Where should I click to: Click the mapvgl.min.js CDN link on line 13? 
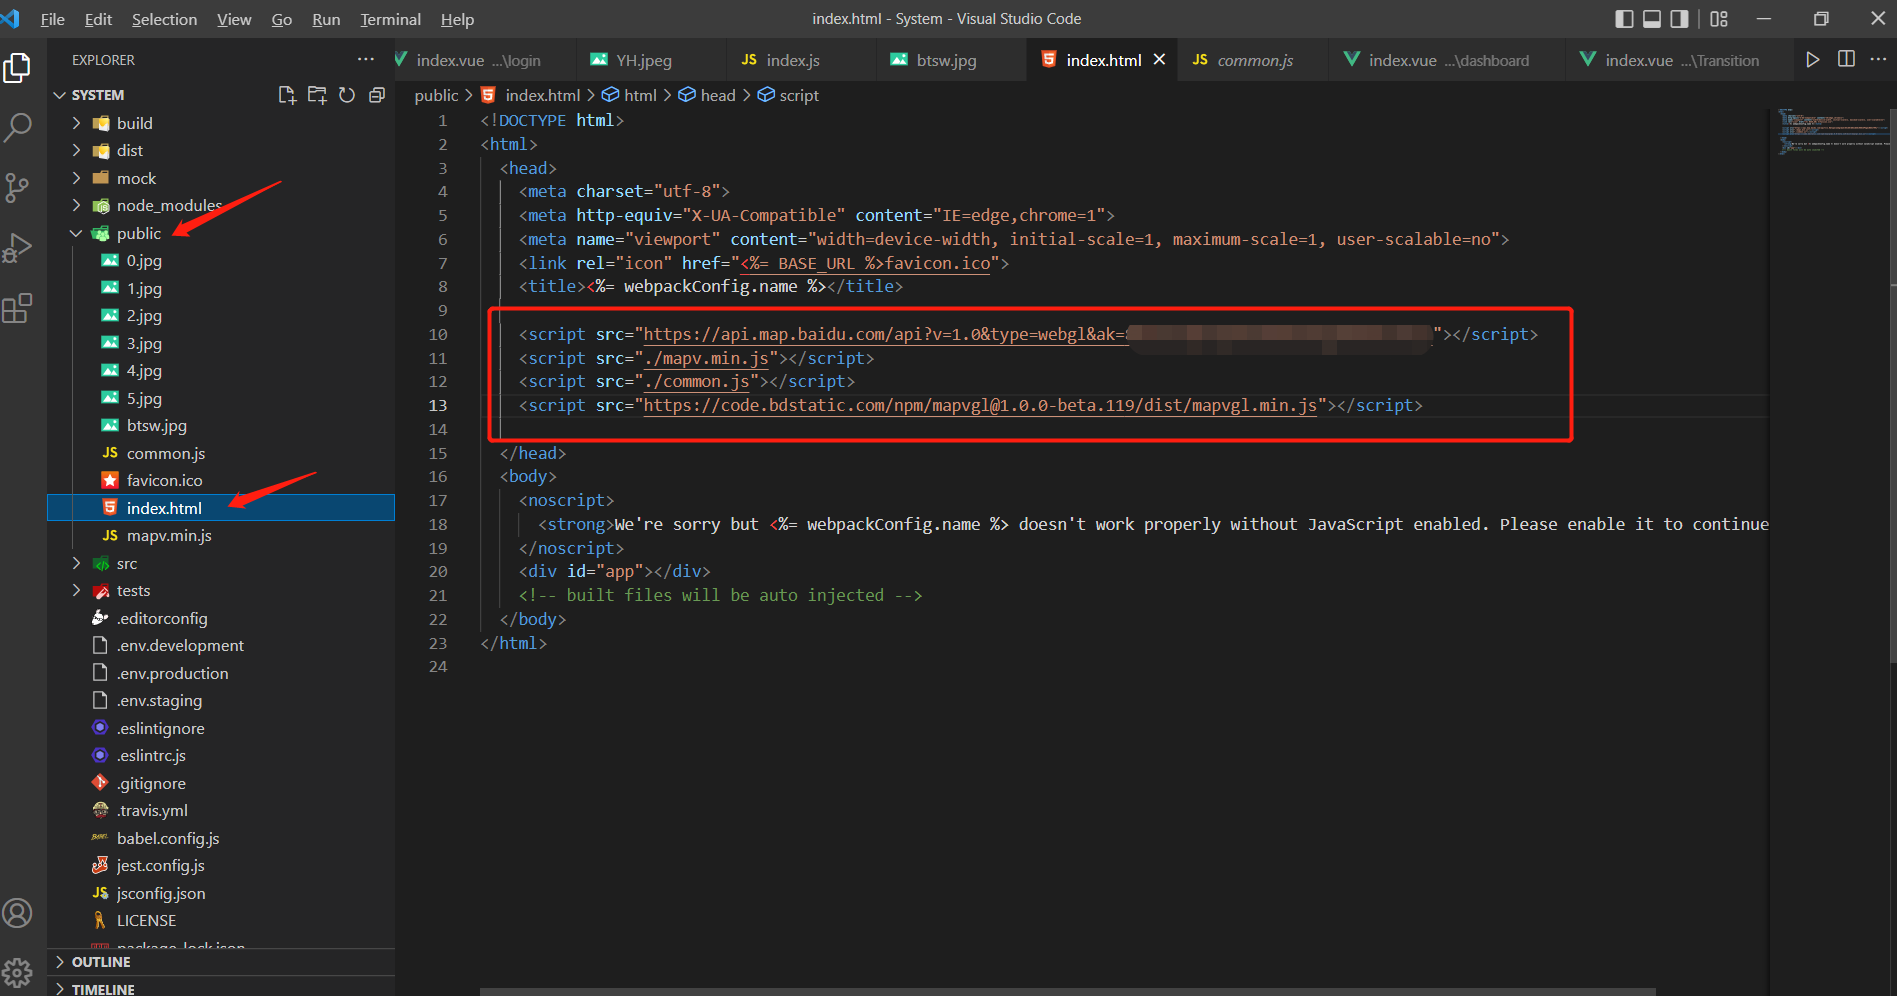pos(980,405)
